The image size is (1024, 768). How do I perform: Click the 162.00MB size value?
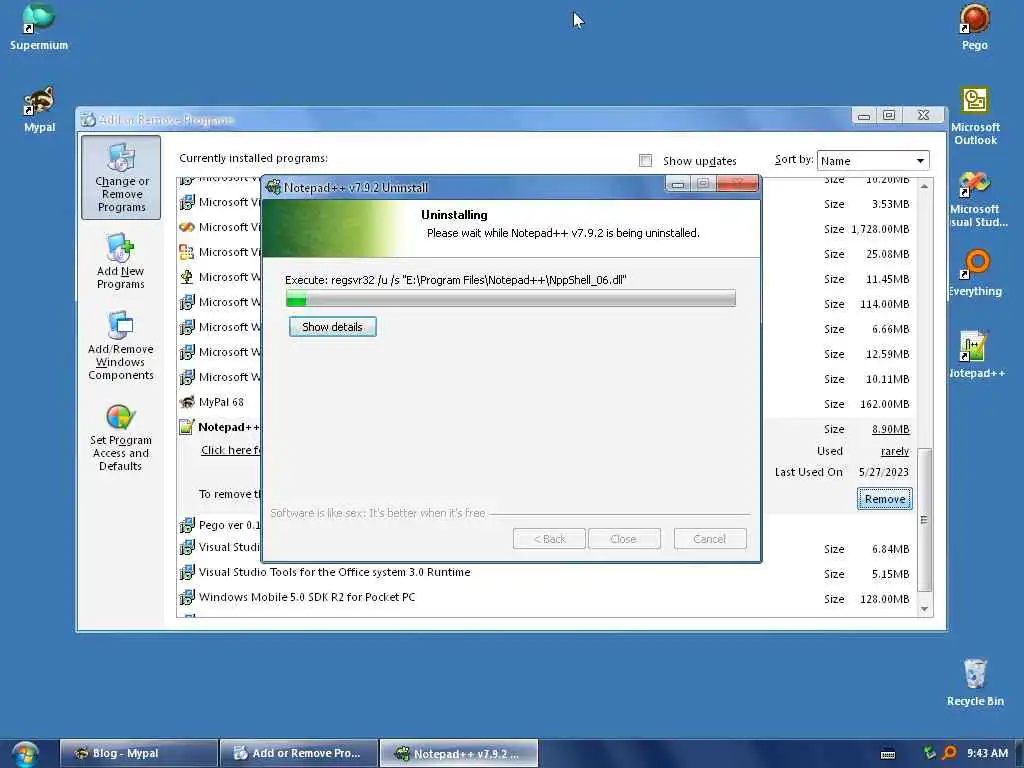click(884, 404)
